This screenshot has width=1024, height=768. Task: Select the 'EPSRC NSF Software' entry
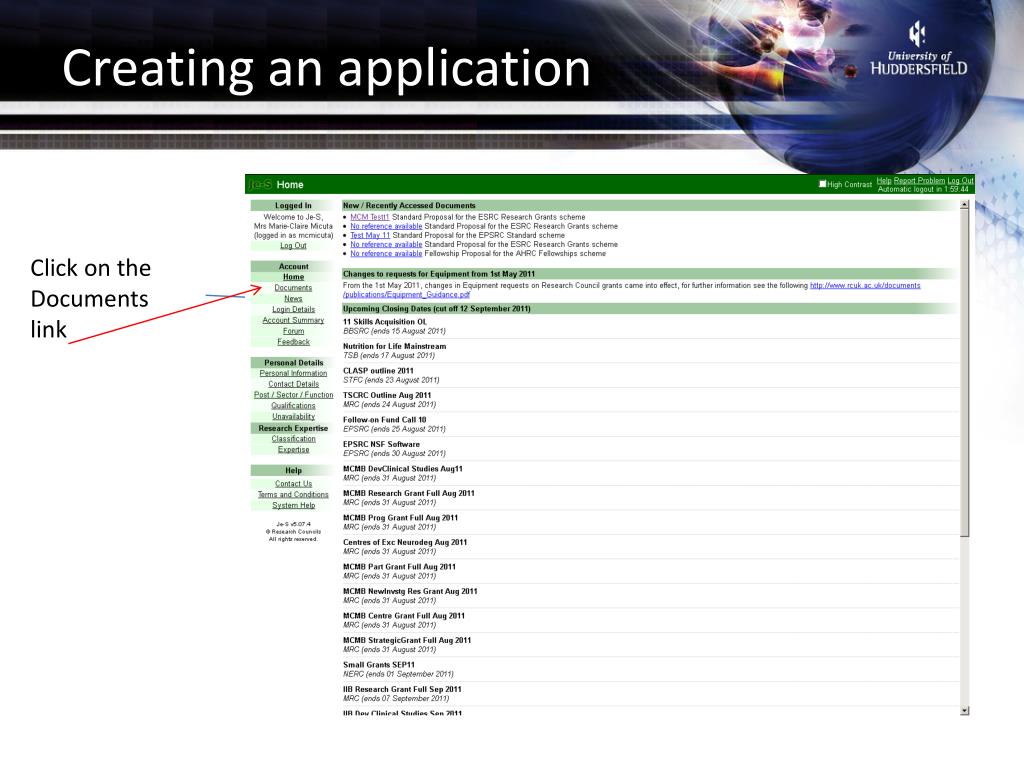point(381,445)
